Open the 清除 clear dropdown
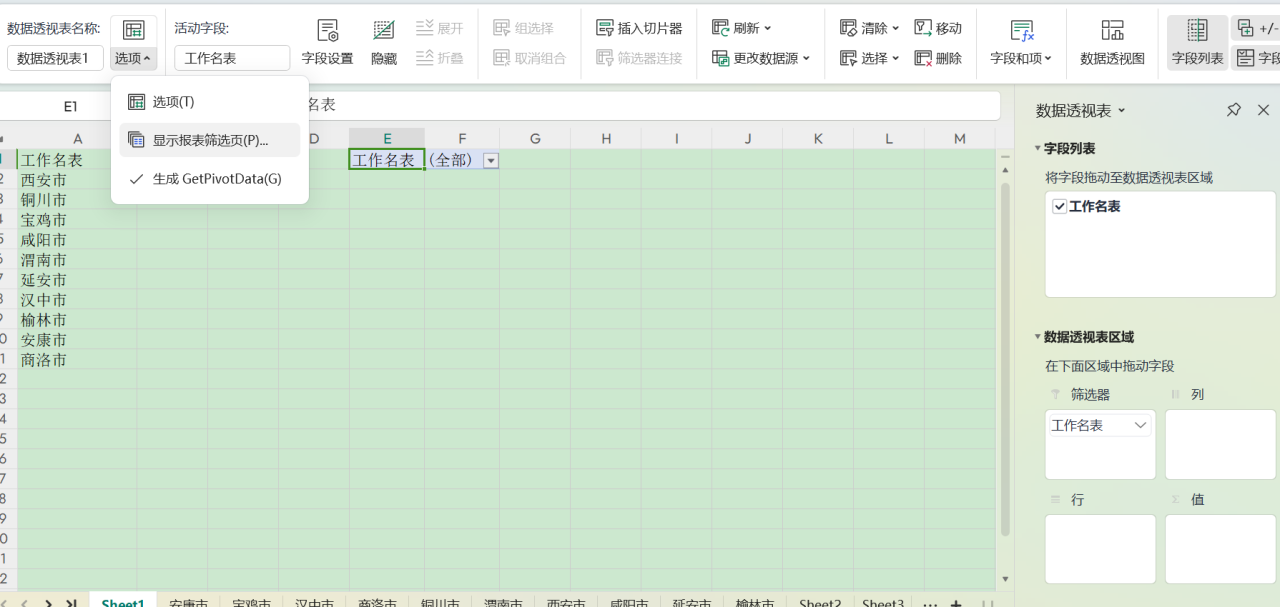 870,28
